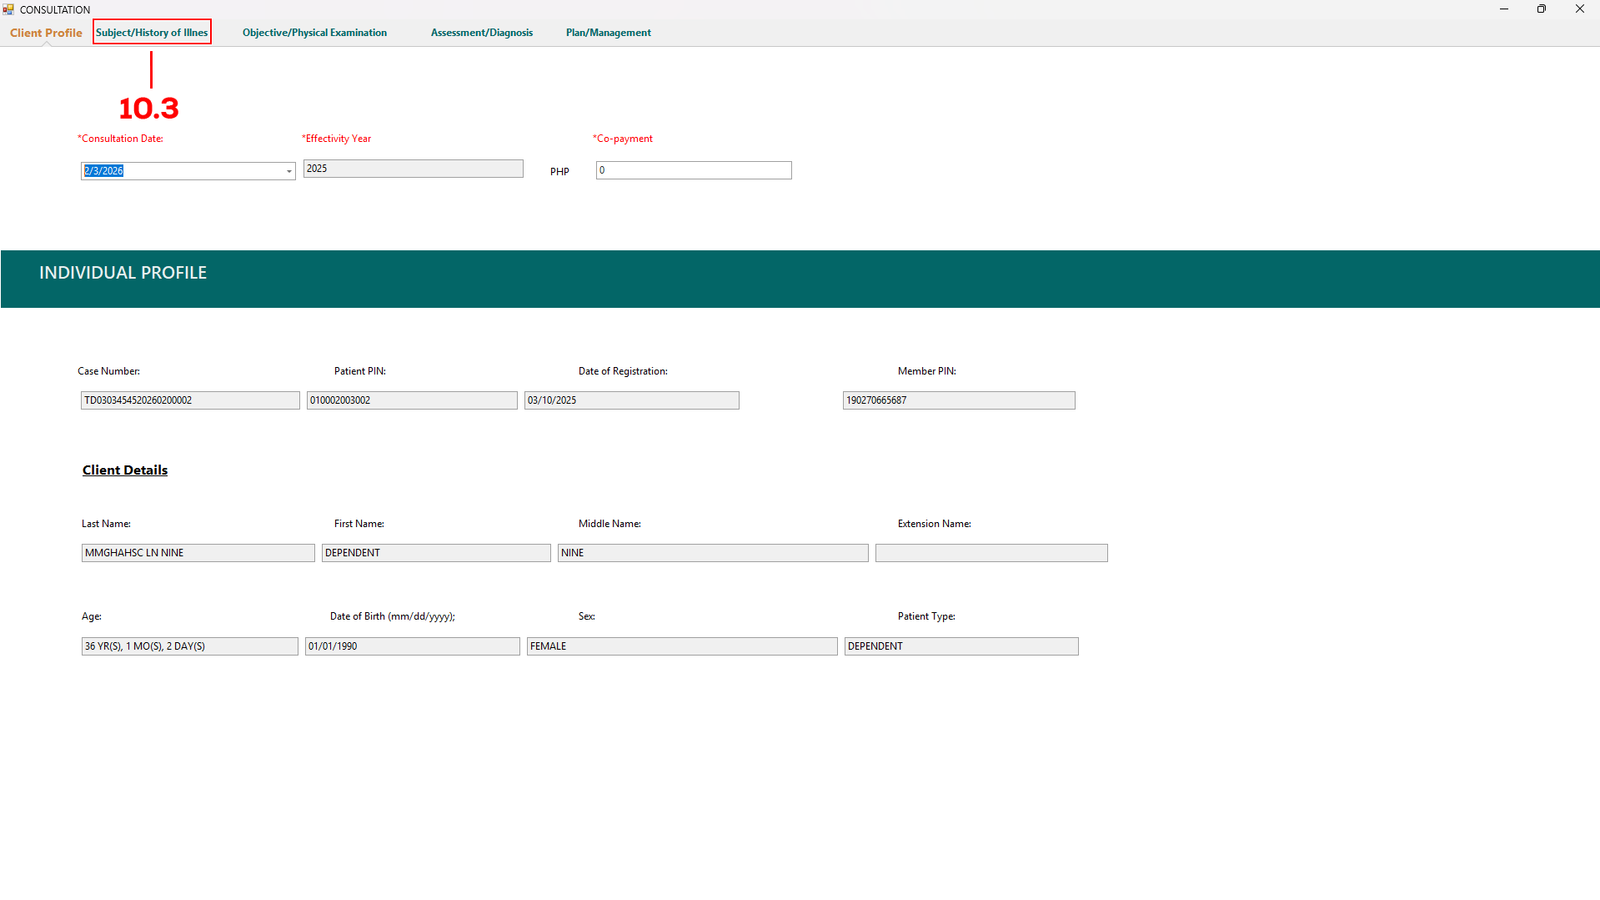The image size is (1600, 900).
Task: Minimize the Consultation window
Action: coord(1503,9)
